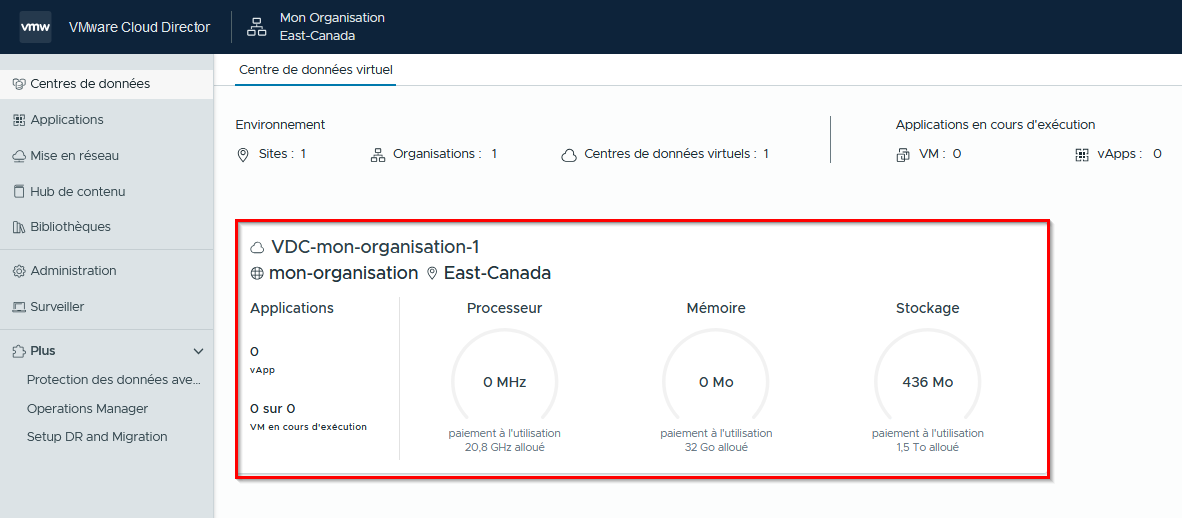The image size is (1182, 518).
Task: Click the Plus puzzle-piece icon
Action: 20,351
